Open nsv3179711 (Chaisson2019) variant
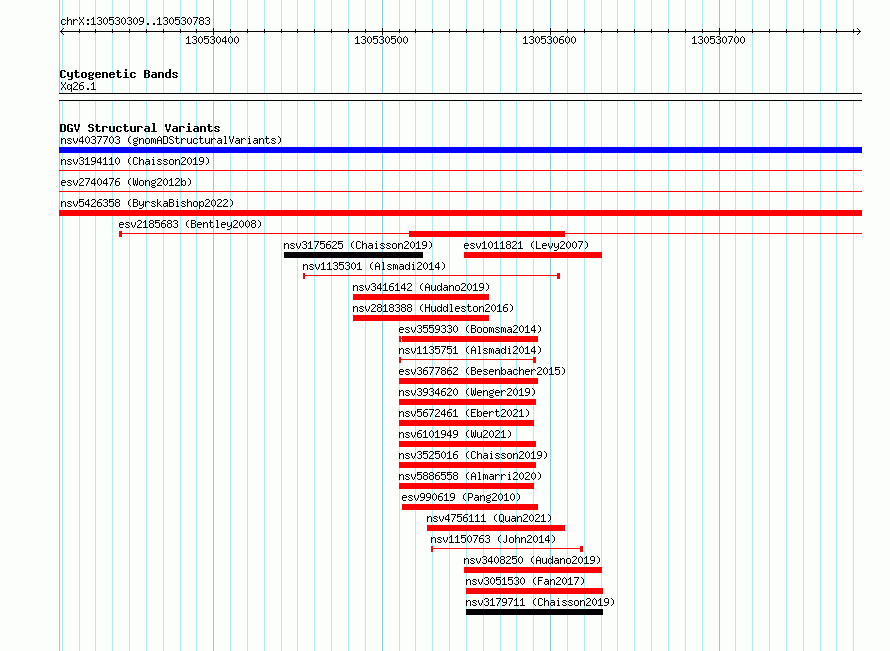This screenshot has height=651, width=890. point(540,602)
